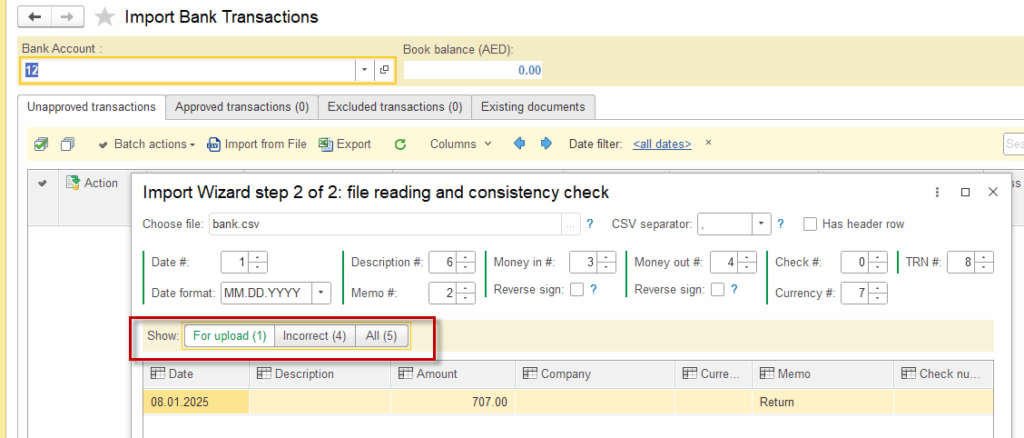Switch to Approved transactions tab
Image resolution: width=1024 pixels, height=438 pixels.
coord(241,106)
